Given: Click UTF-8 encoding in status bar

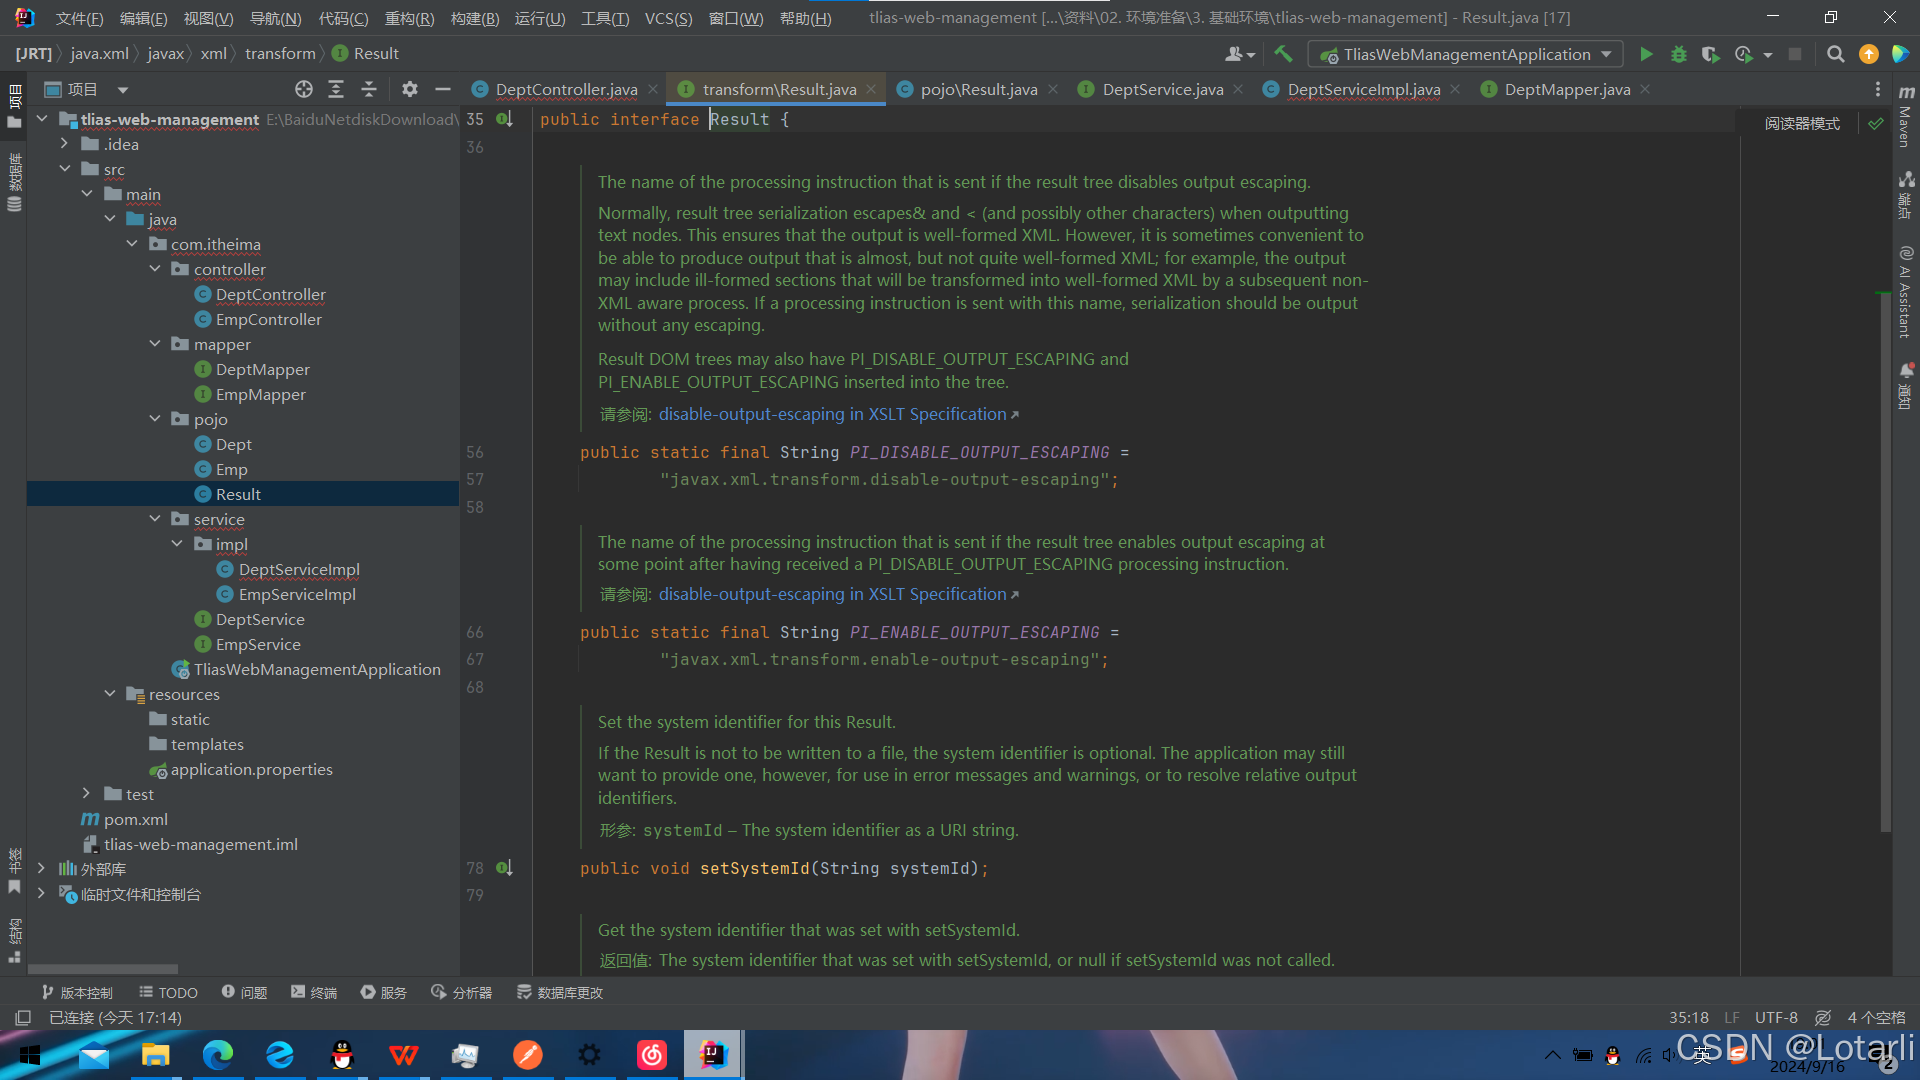Looking at the screenshot, I should coord(1776,1017).
